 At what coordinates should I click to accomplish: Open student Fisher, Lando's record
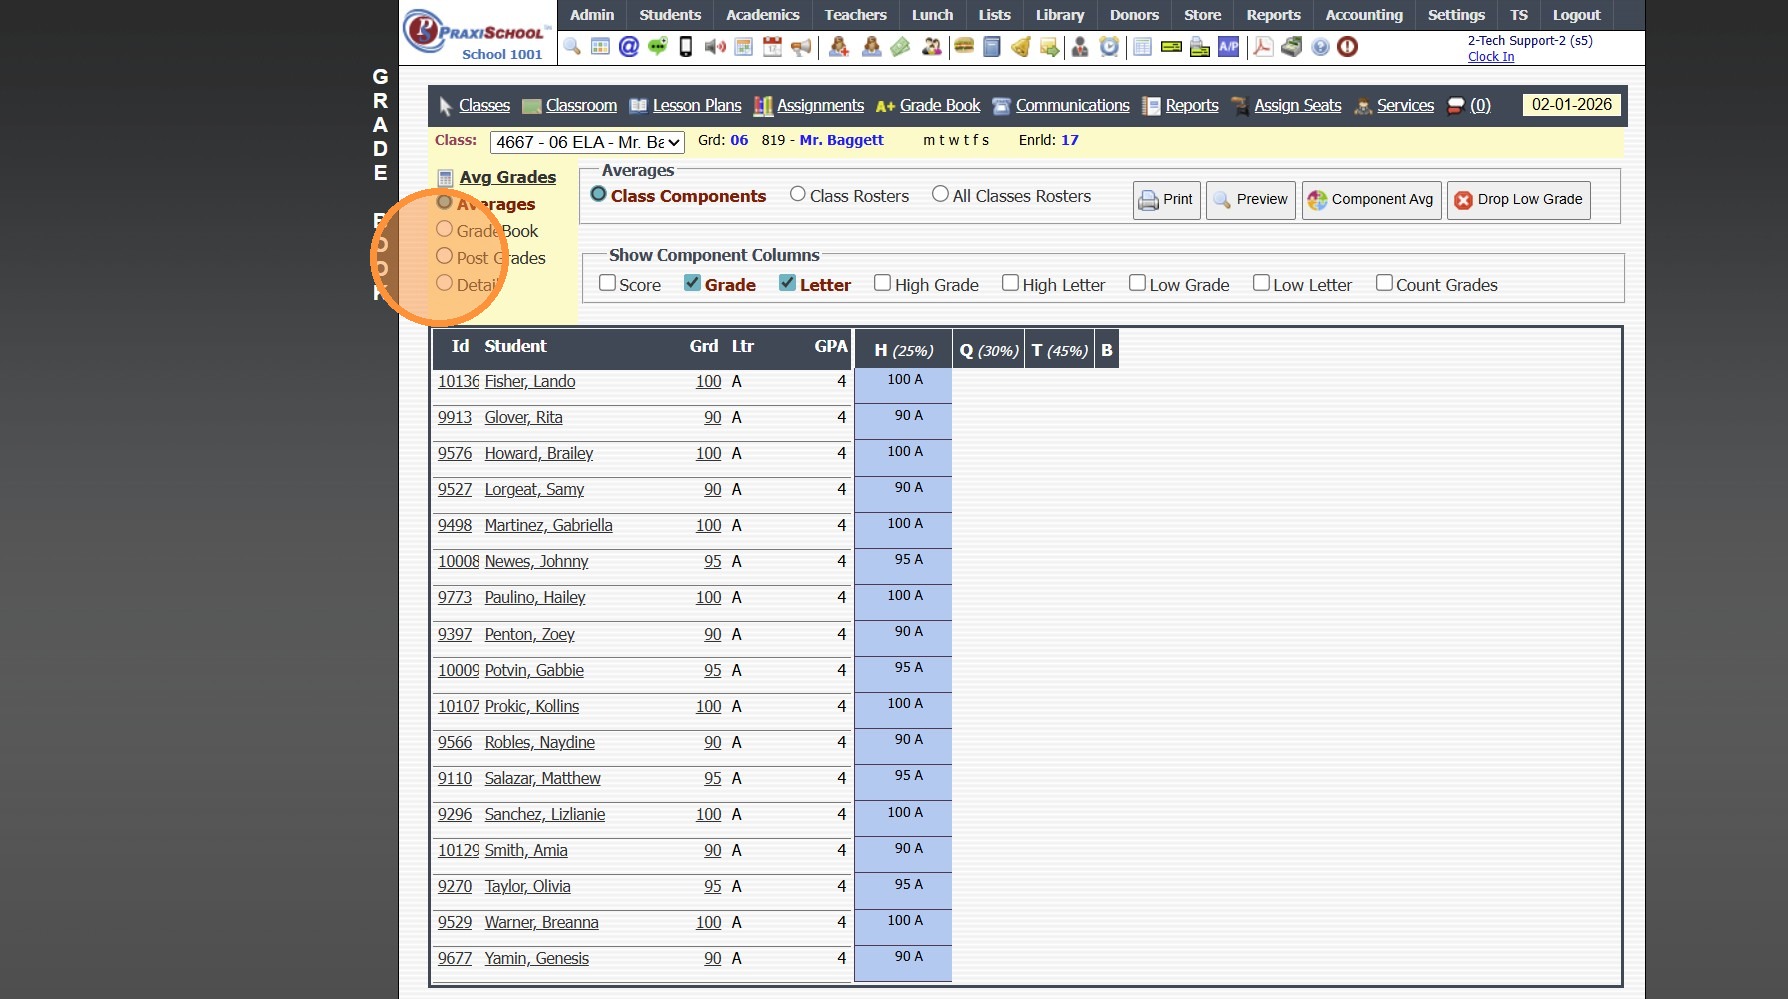click(530, 382)
